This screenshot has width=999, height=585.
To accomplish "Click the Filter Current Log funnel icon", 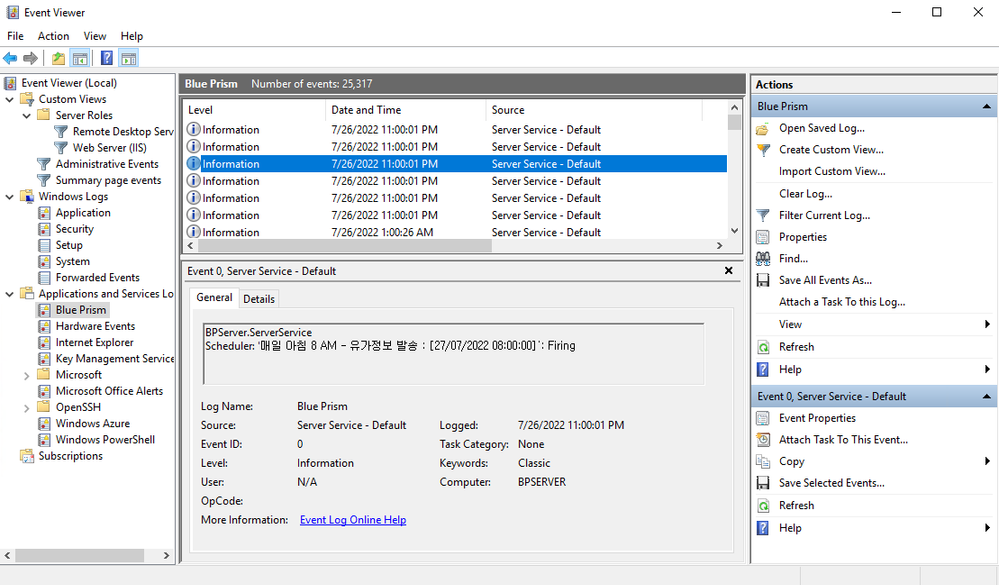I will pyautogui.click(x=763, y=215).
